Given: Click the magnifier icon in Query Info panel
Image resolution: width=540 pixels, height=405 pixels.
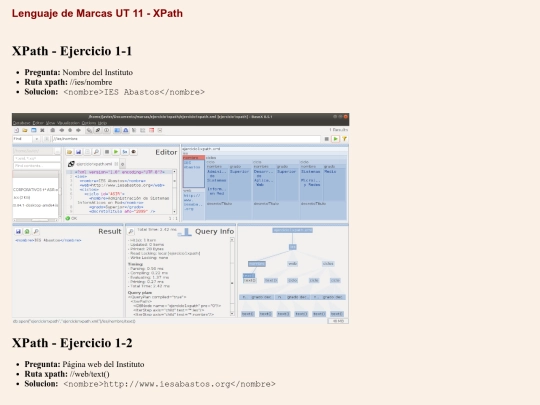Looking at the screenshot, I should [x=131, y=231].
